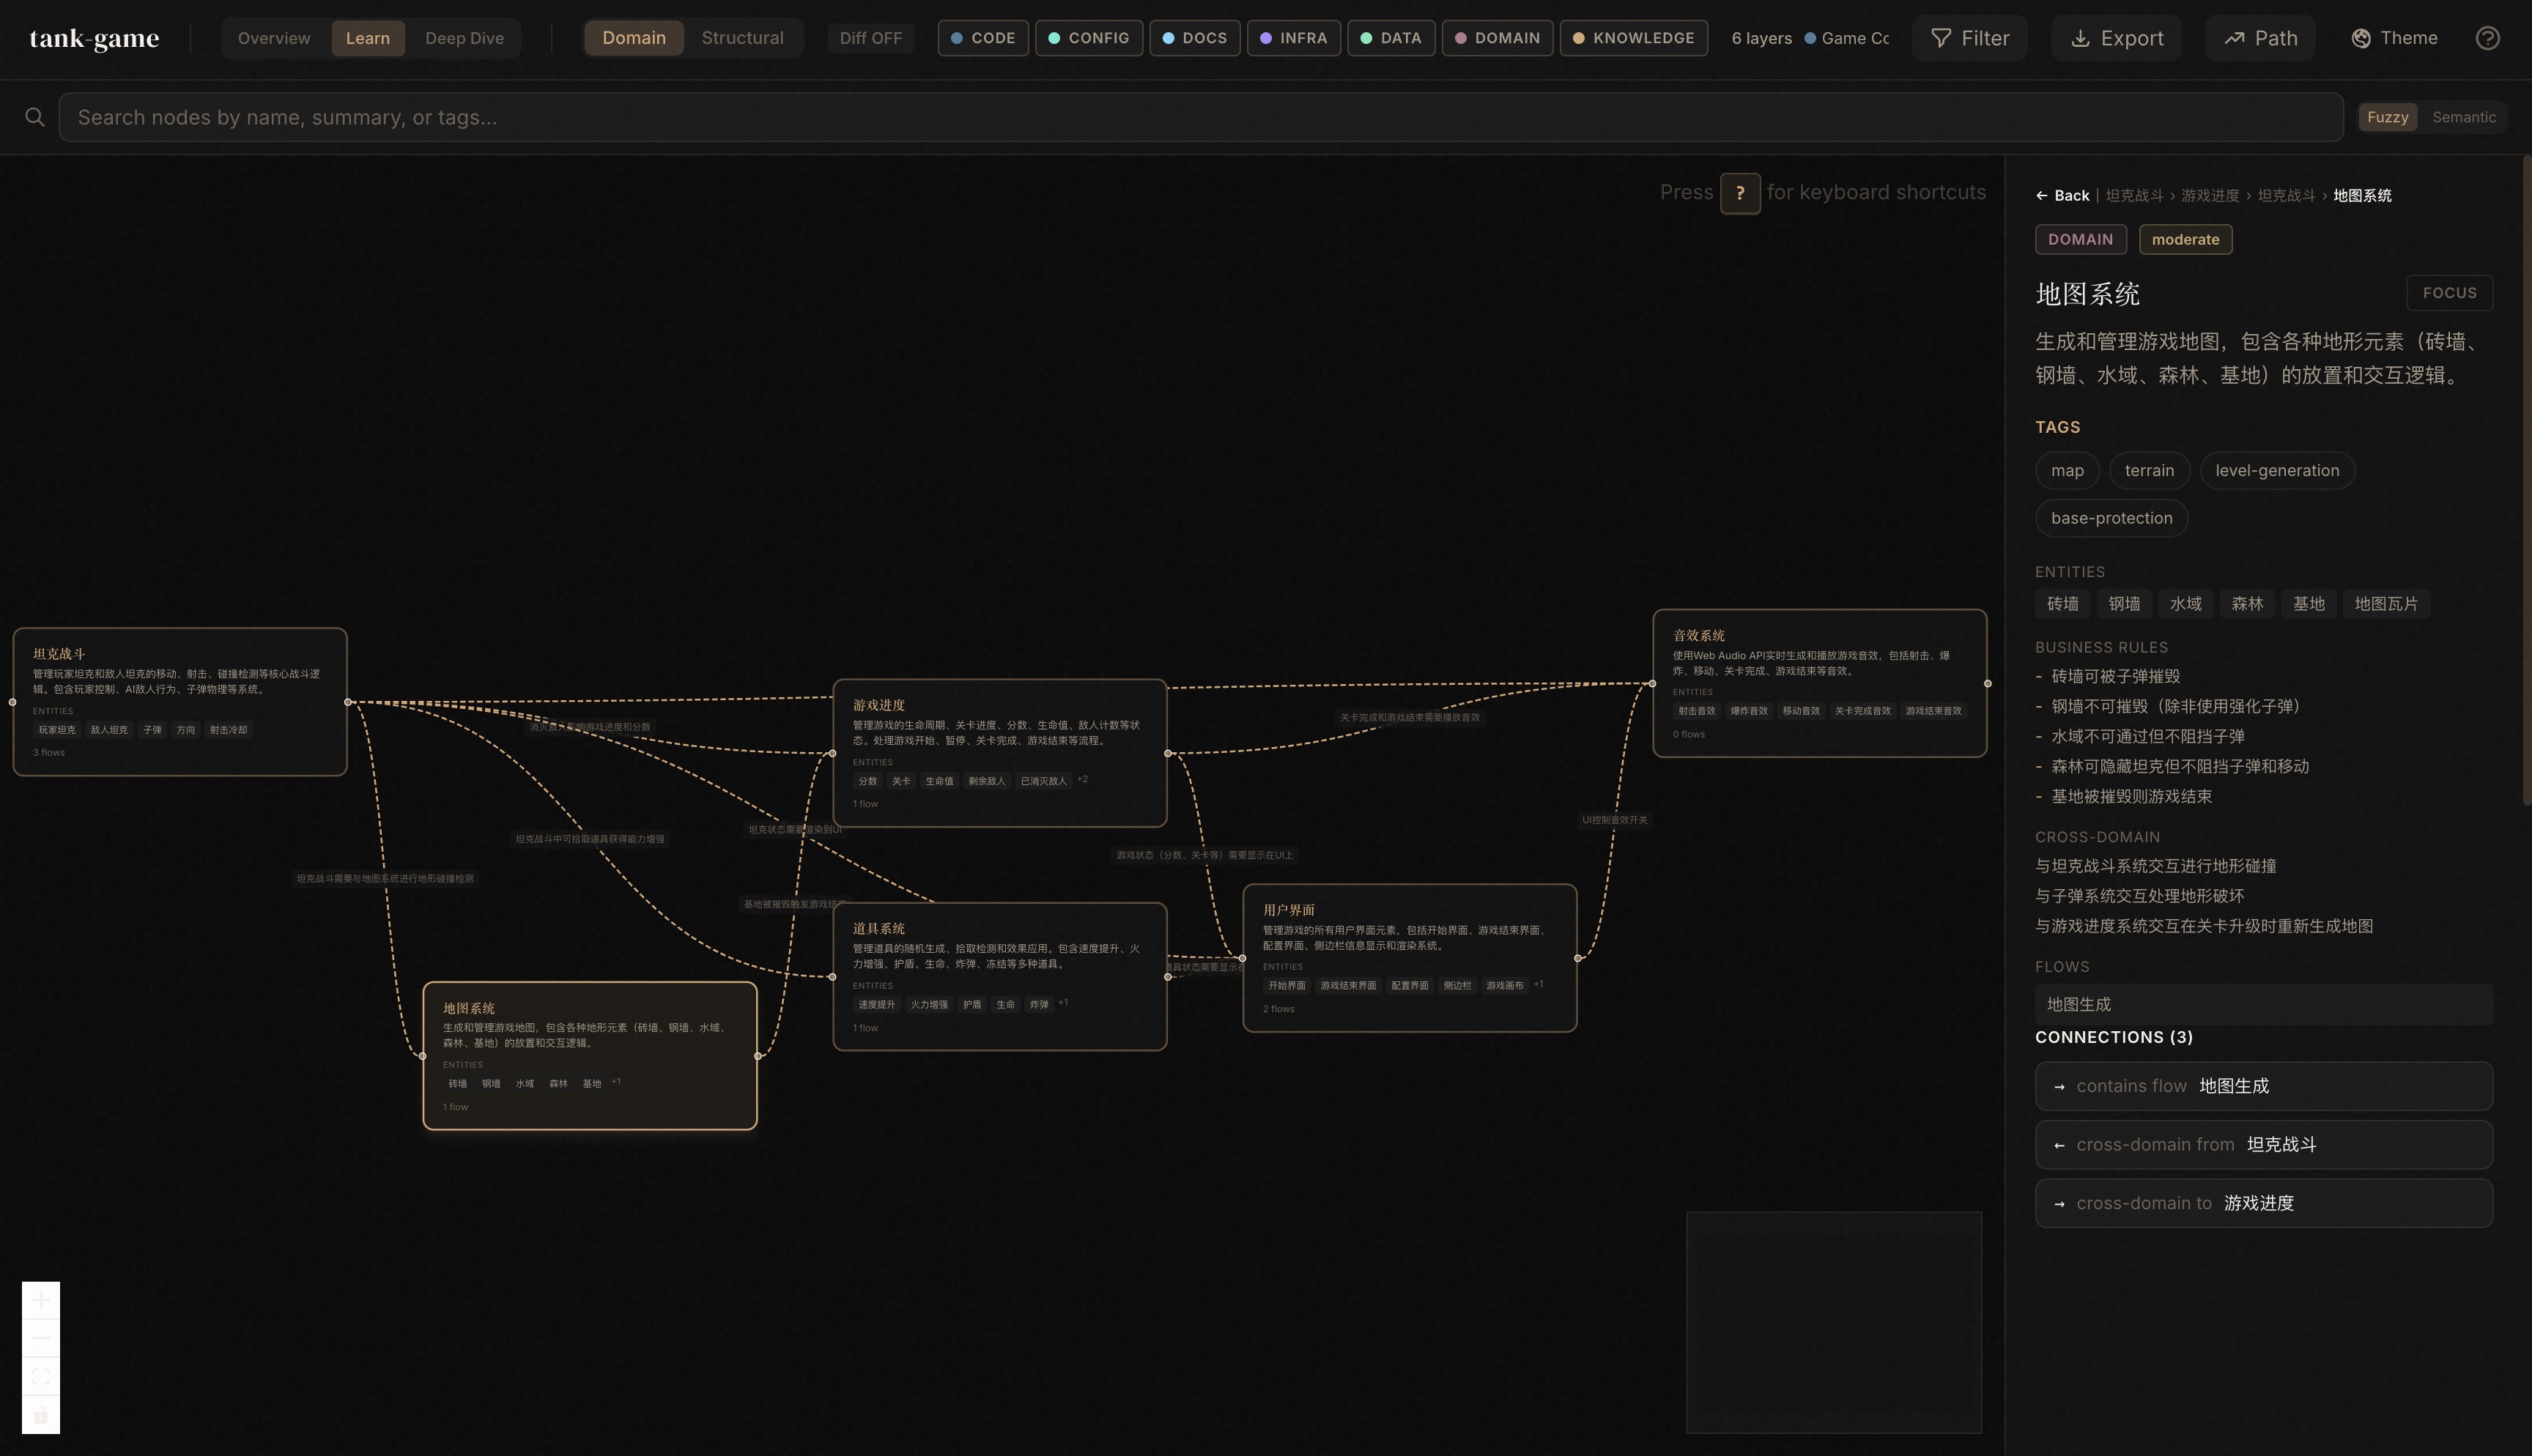Click the FOCUS button
Image resolution: width=2532 pixels, height=1456 pixels.
(2448, 293)
